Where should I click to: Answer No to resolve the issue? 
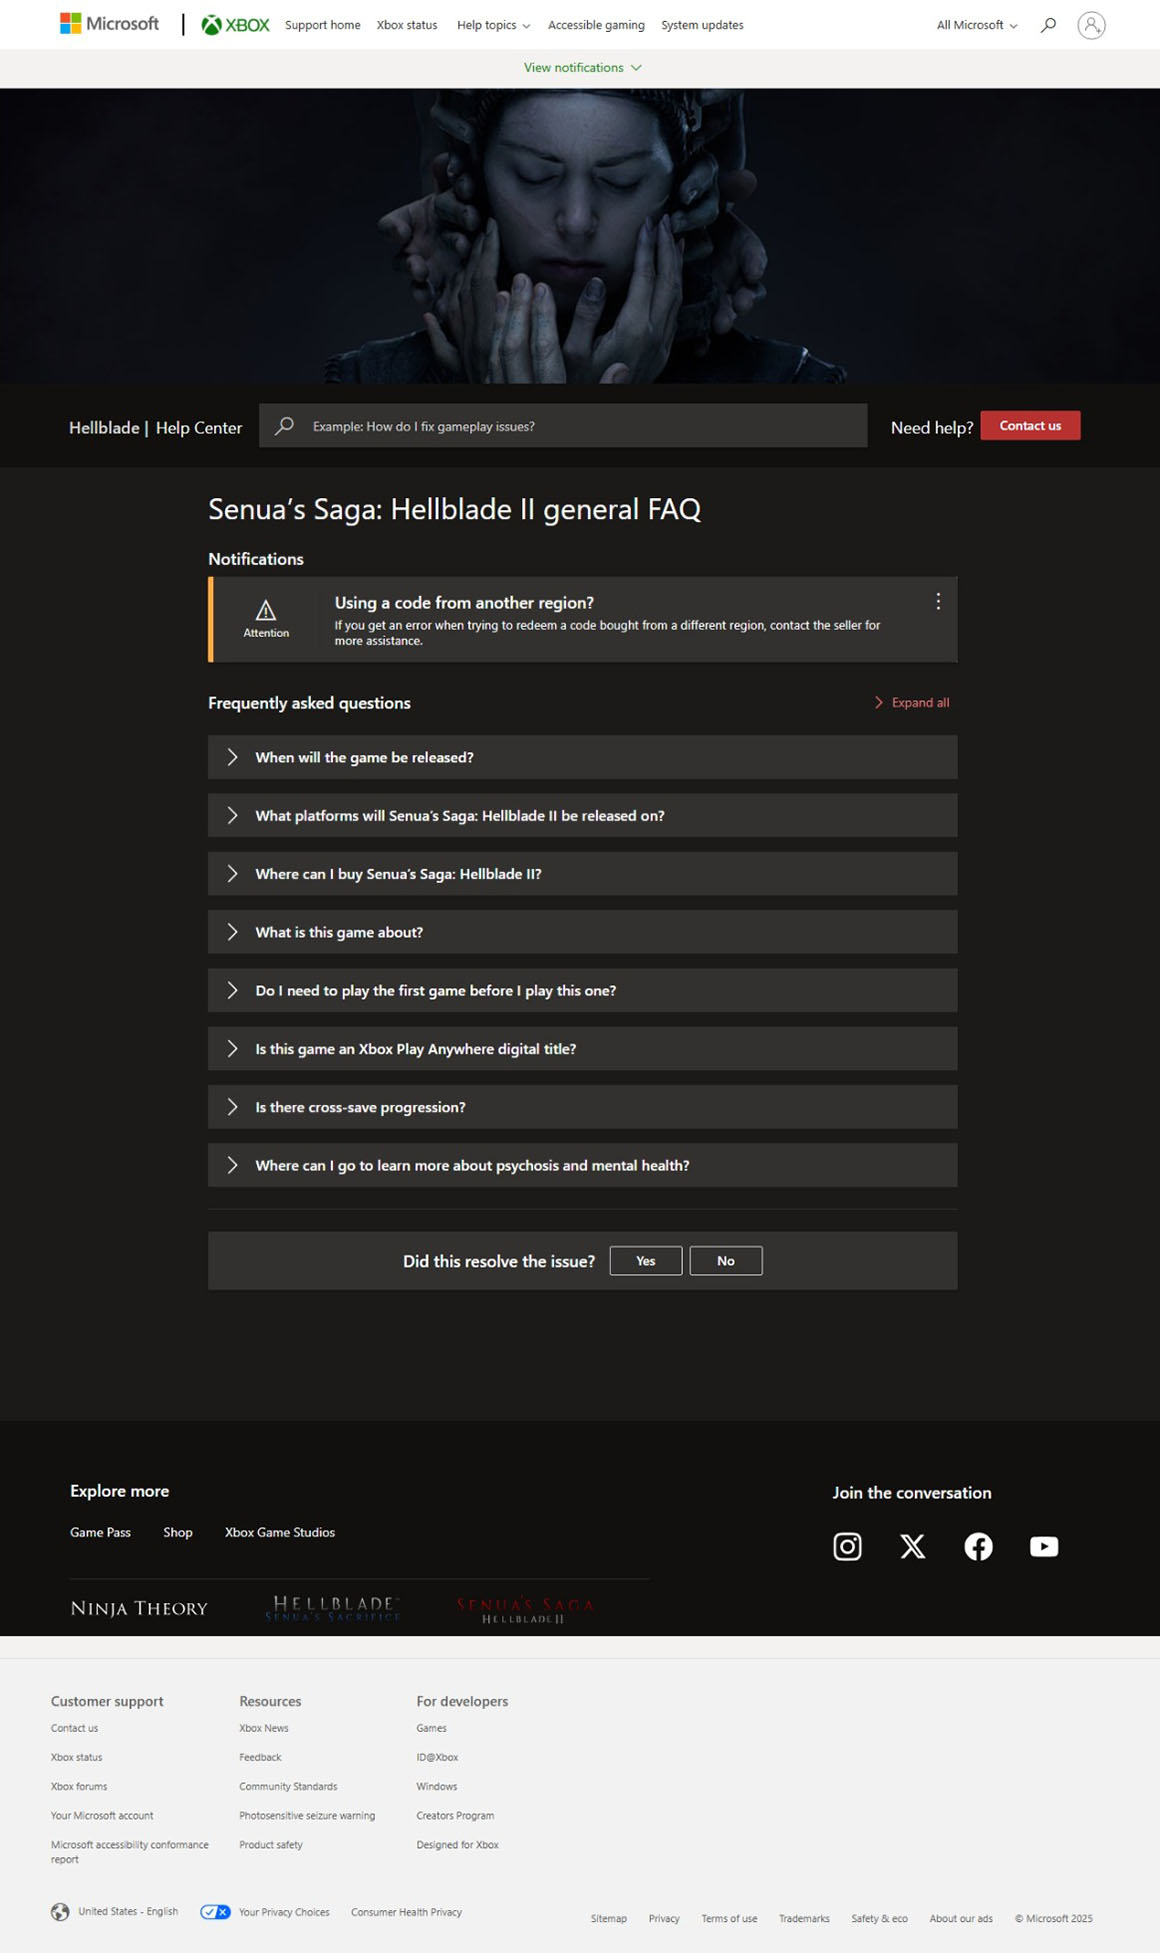(x=725, y=1261)
